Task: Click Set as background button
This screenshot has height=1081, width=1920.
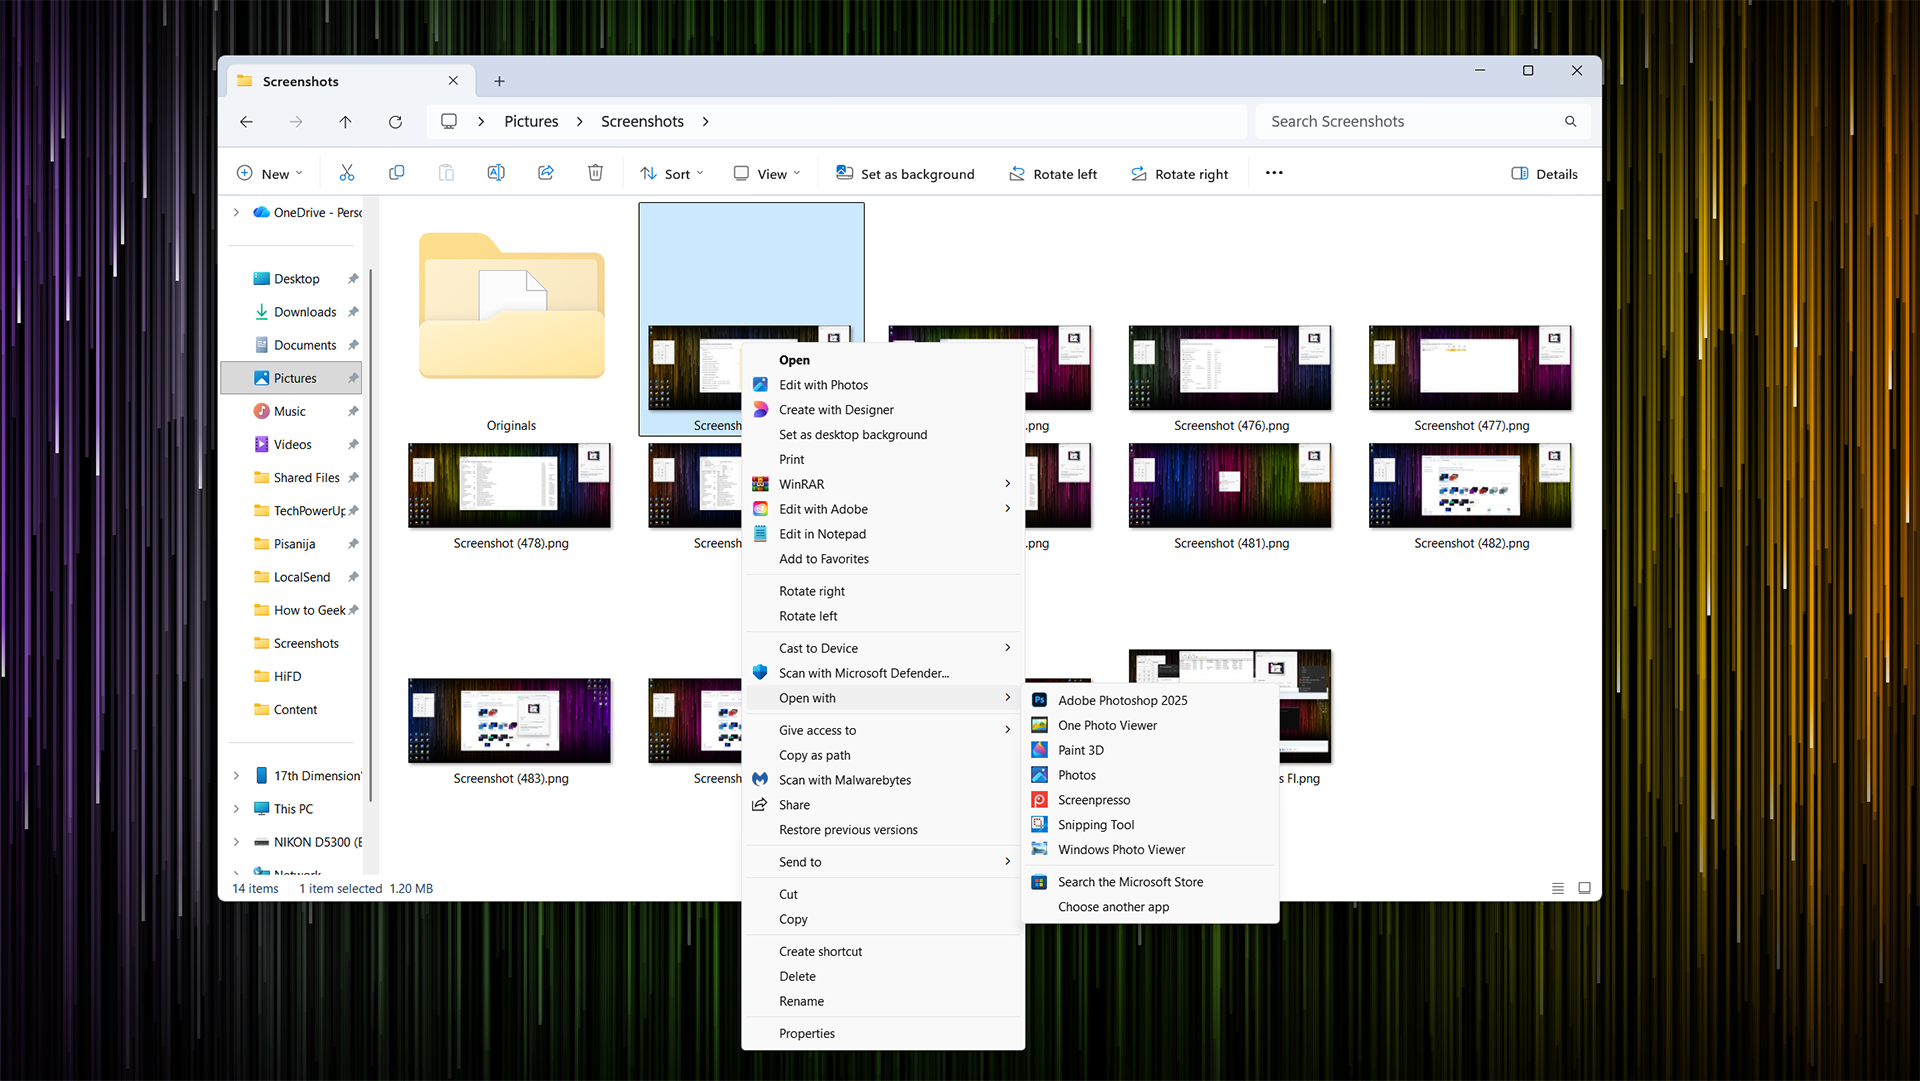Action: 905,173
